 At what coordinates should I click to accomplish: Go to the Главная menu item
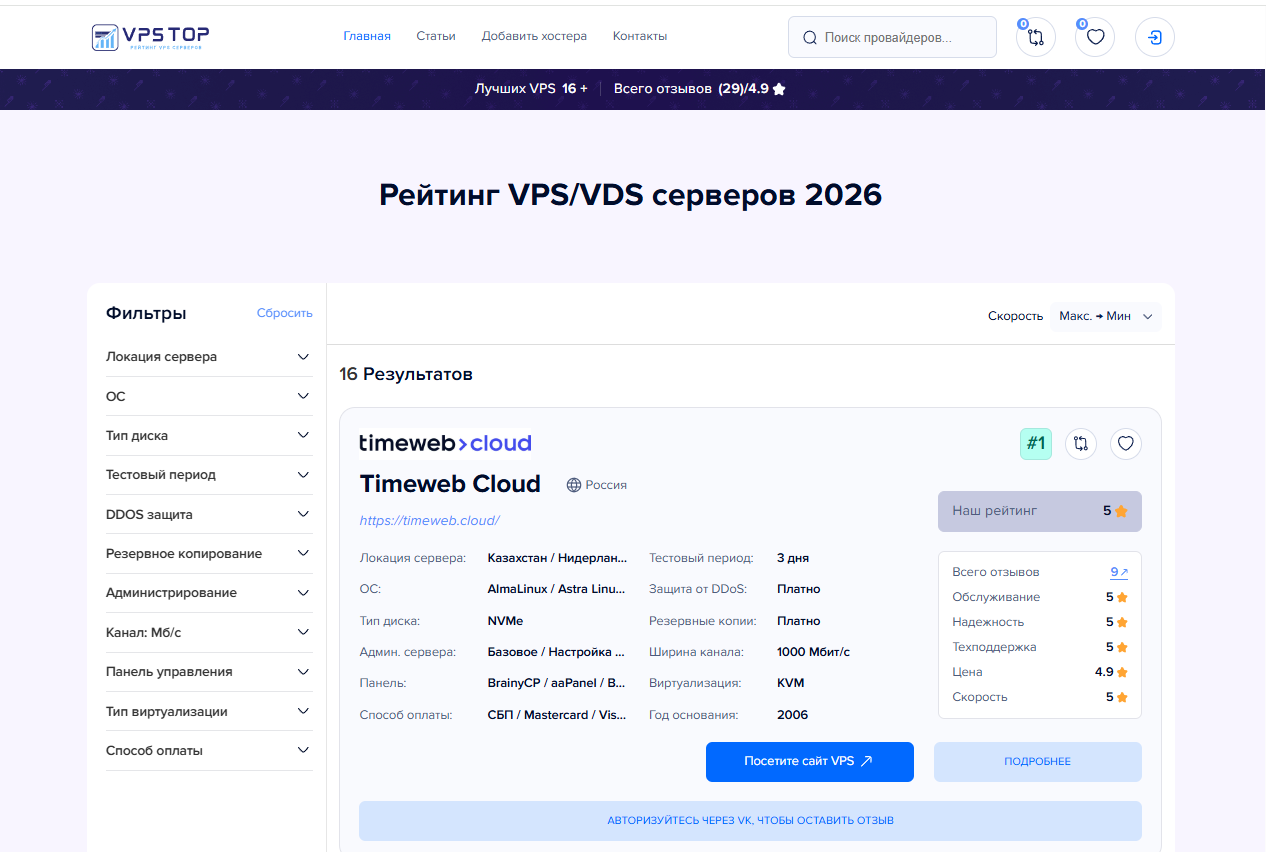point(367,36)
